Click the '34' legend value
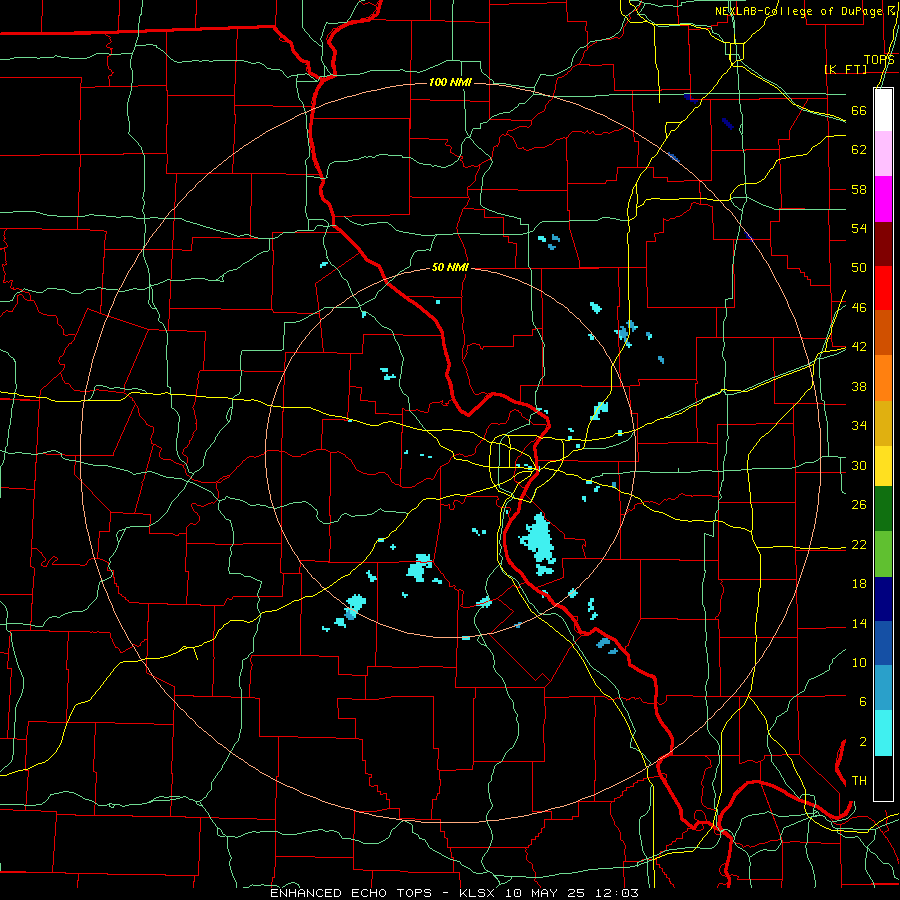The width and height of the screenshot is (900, 900). [859, 426]
